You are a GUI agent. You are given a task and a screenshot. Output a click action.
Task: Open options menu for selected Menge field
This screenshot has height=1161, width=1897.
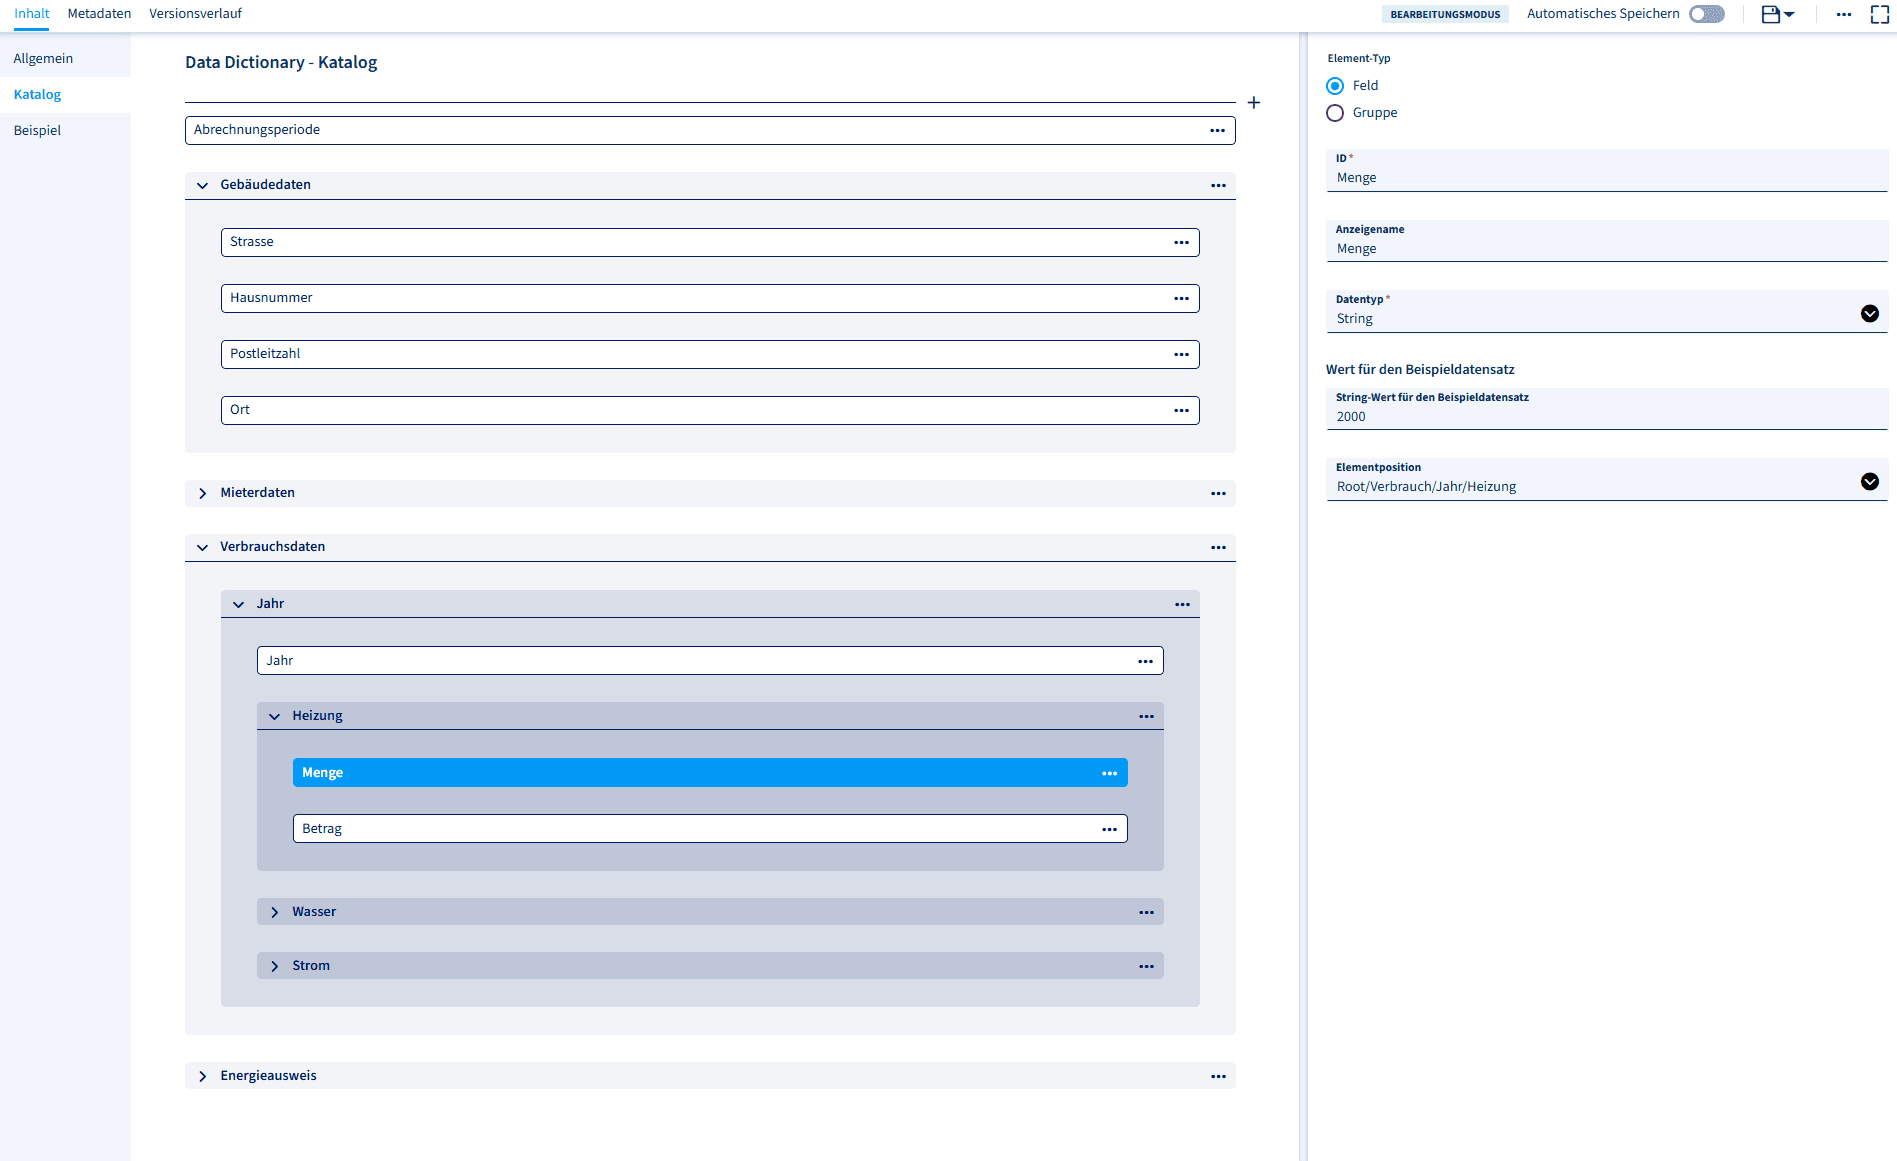(1109, 774)
